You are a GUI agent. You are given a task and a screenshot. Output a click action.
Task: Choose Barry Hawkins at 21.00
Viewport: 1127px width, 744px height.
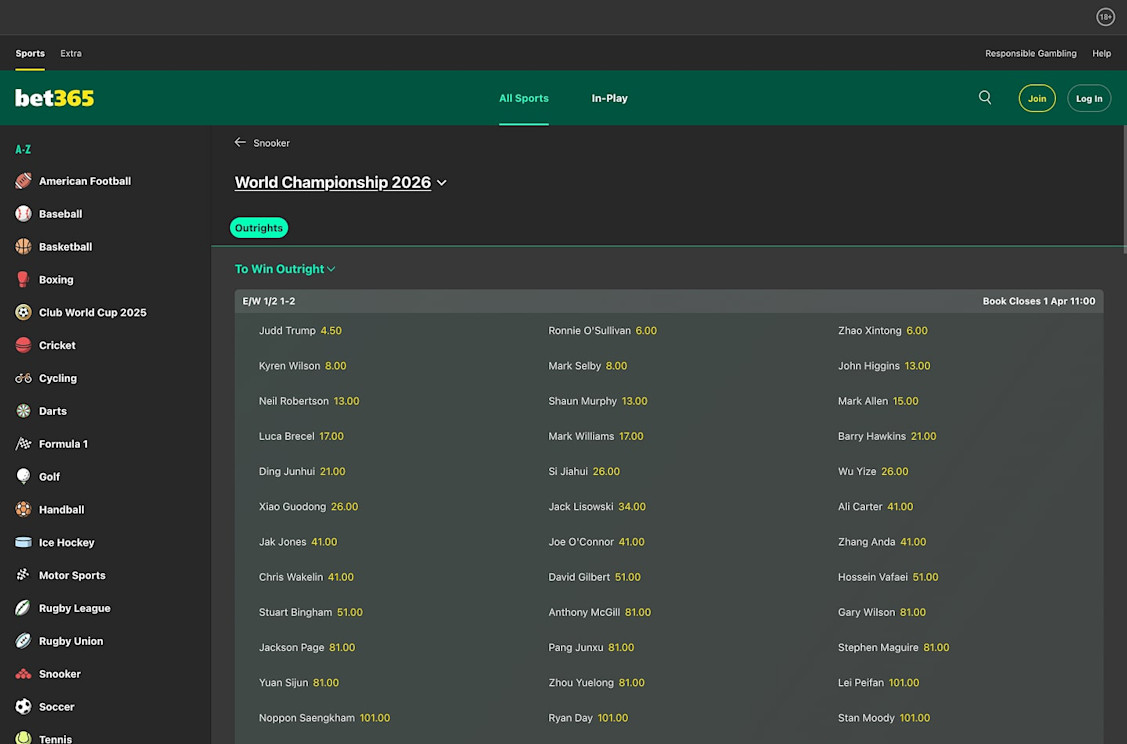(887, 436)
